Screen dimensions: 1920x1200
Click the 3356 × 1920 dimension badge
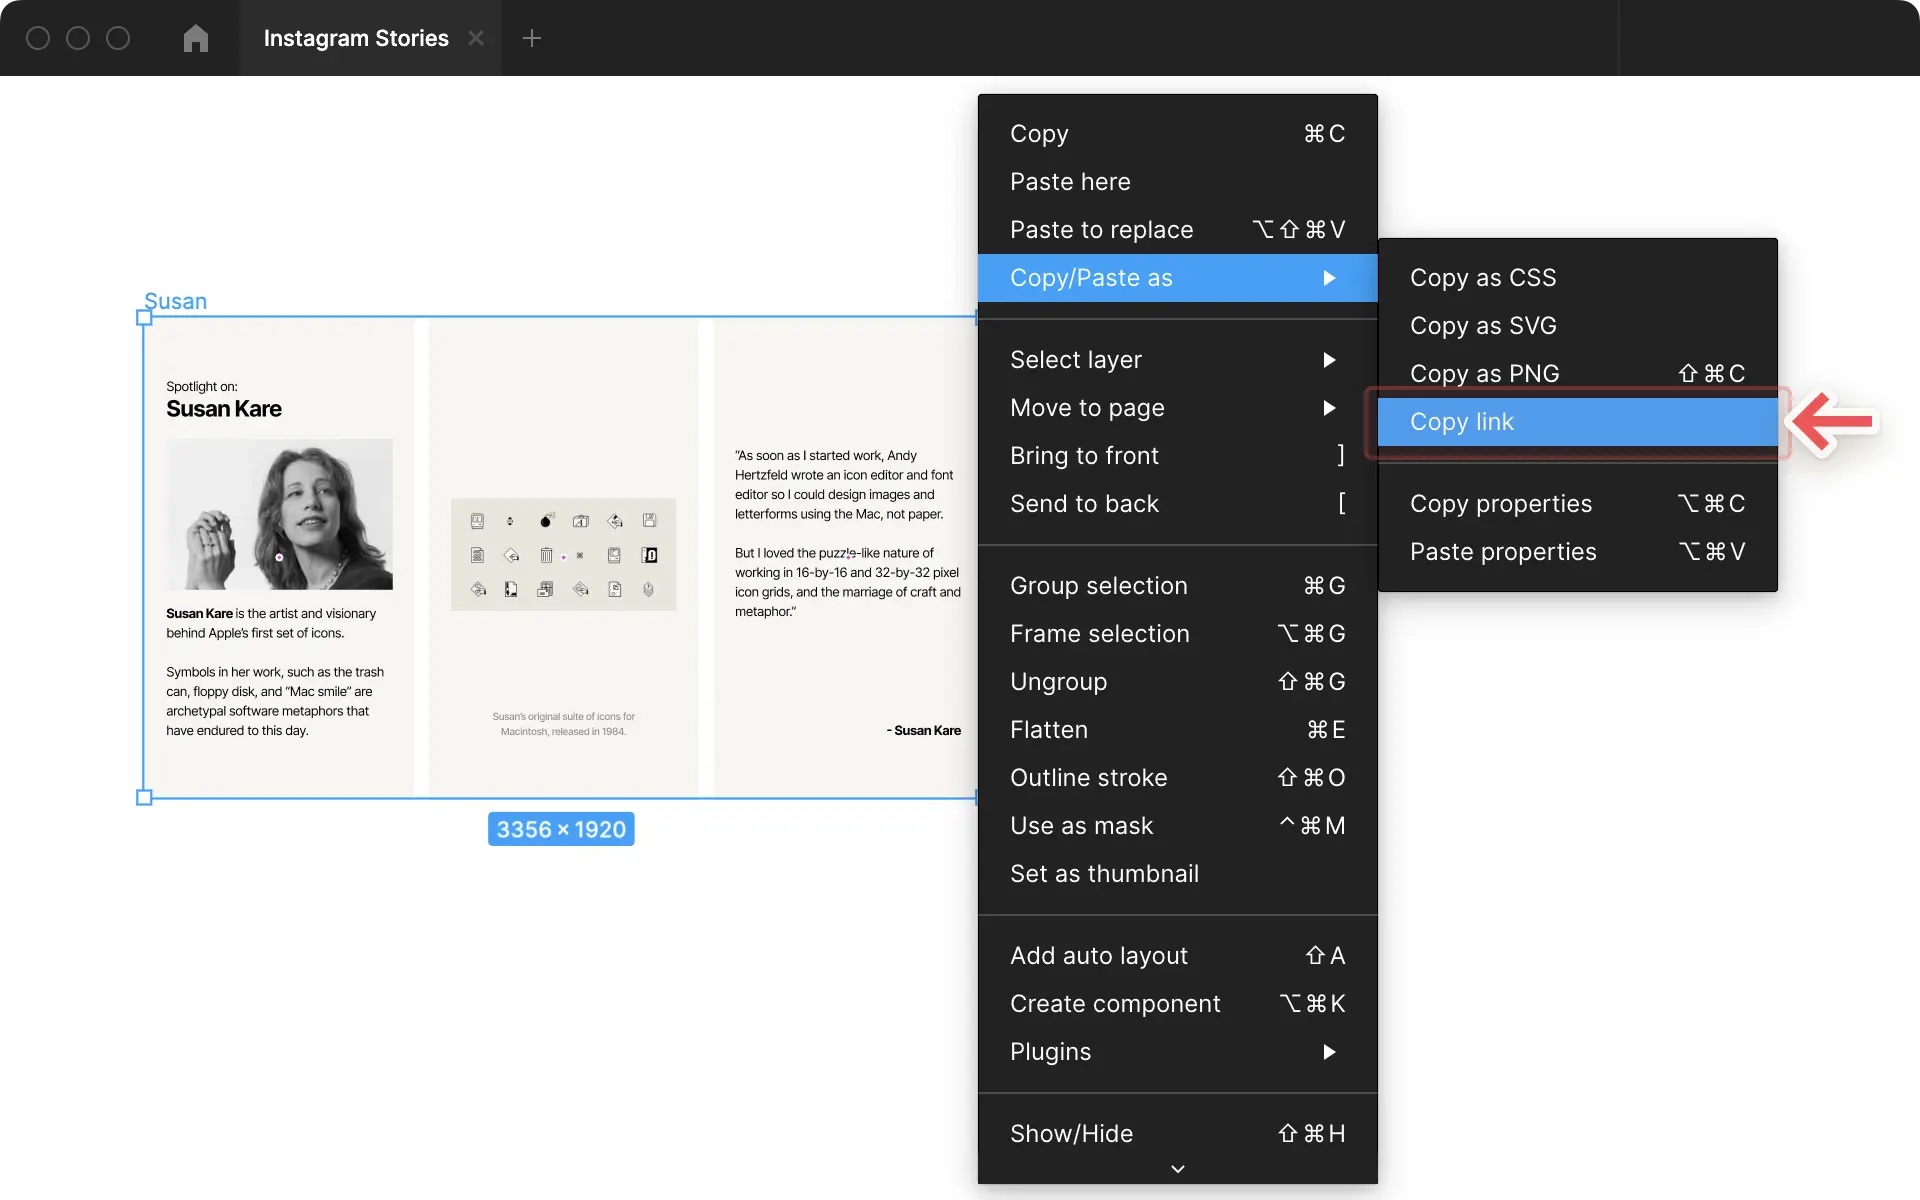pyautogui.click(x=560, y=828)
